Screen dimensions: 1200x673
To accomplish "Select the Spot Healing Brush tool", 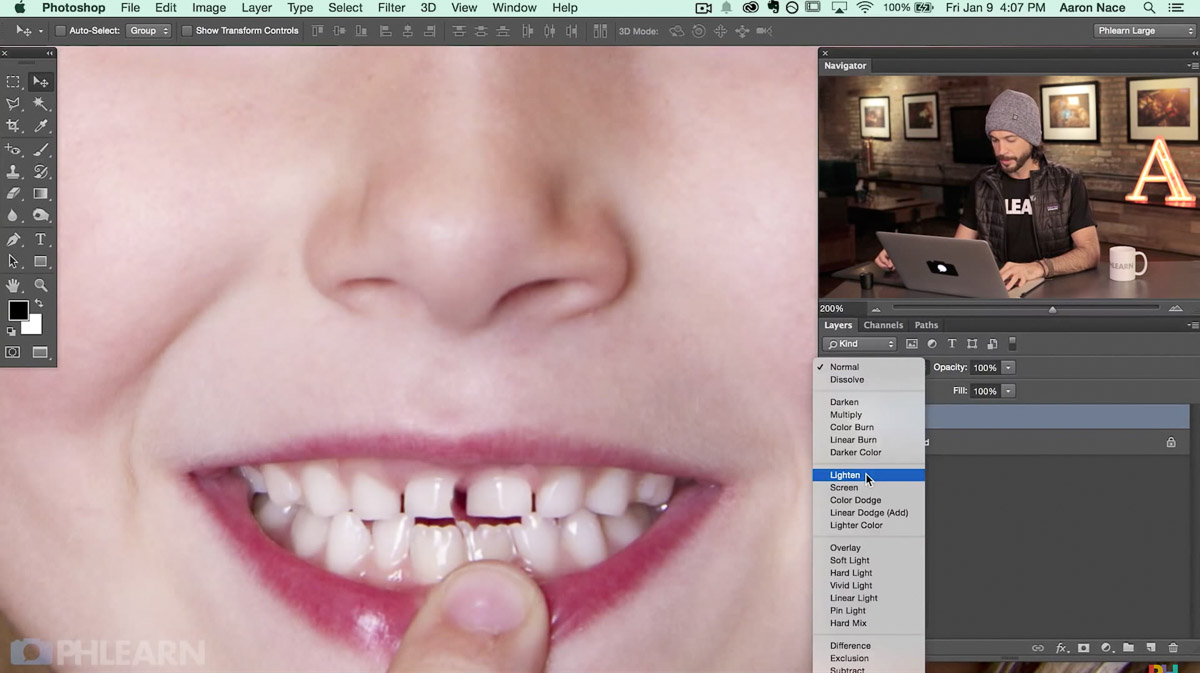I will point(15,150).
